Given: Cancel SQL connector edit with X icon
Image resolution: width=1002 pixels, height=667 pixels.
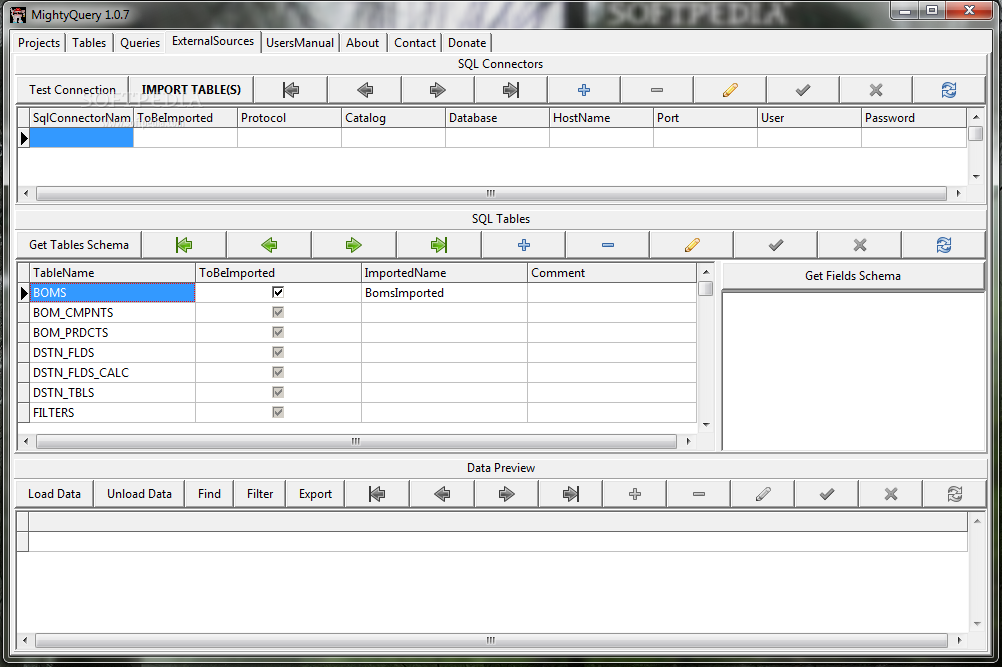Looking at the screenshot, I should pos(876,90).
